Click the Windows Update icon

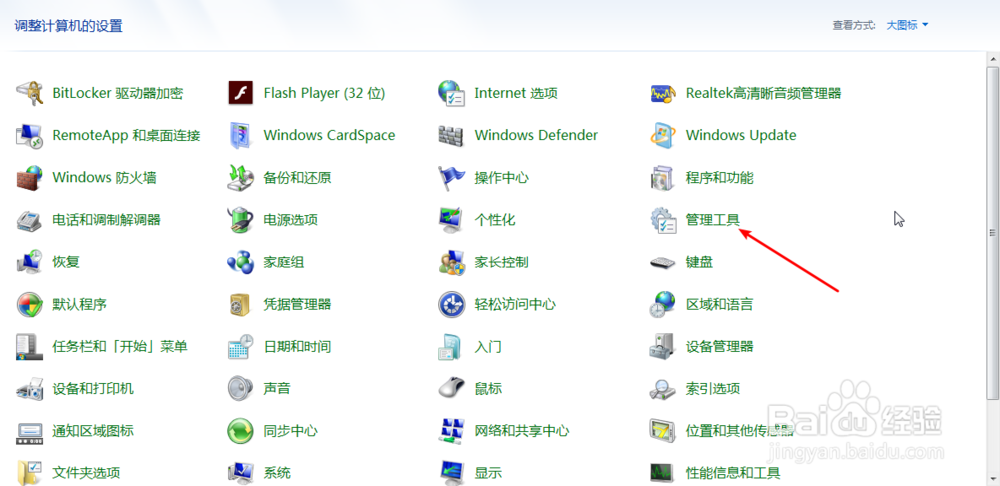[663, 135]
